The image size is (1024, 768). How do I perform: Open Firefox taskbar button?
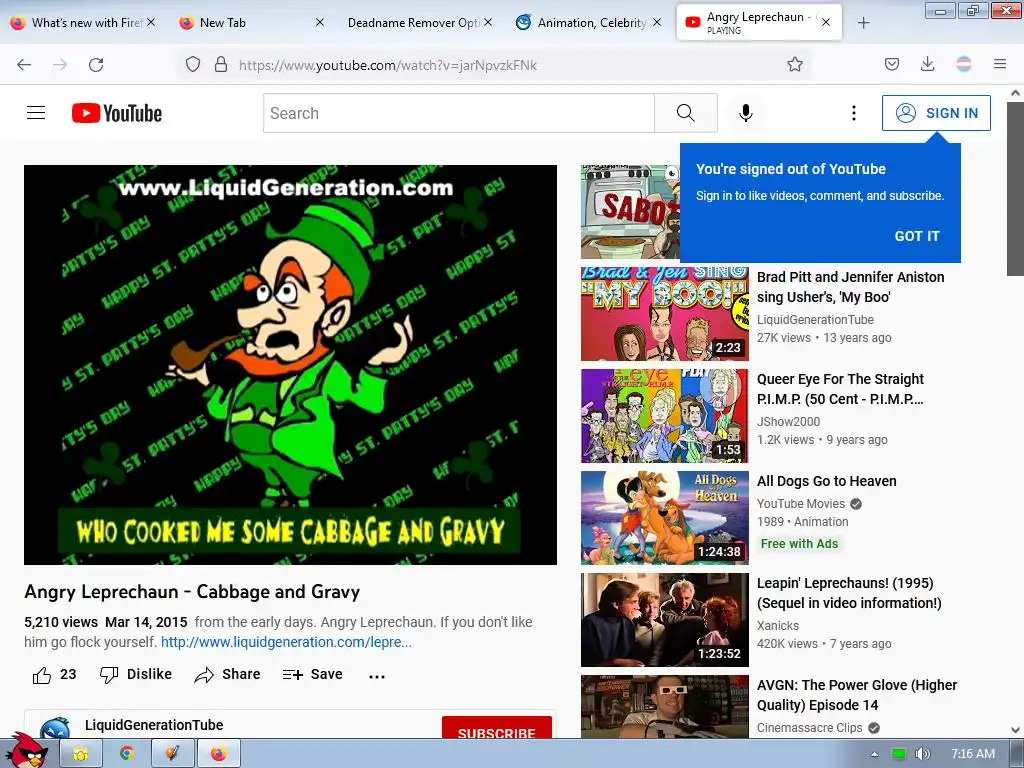[219, 754]
